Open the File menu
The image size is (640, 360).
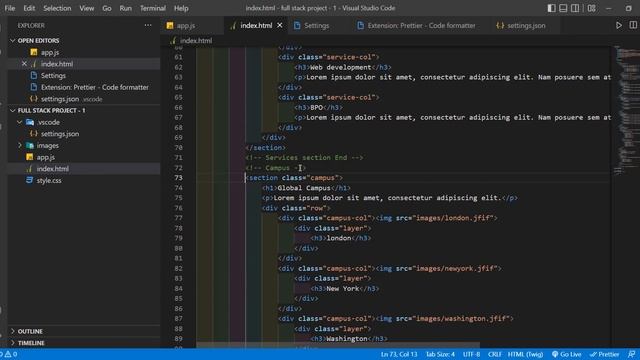[x=9, y=8]
